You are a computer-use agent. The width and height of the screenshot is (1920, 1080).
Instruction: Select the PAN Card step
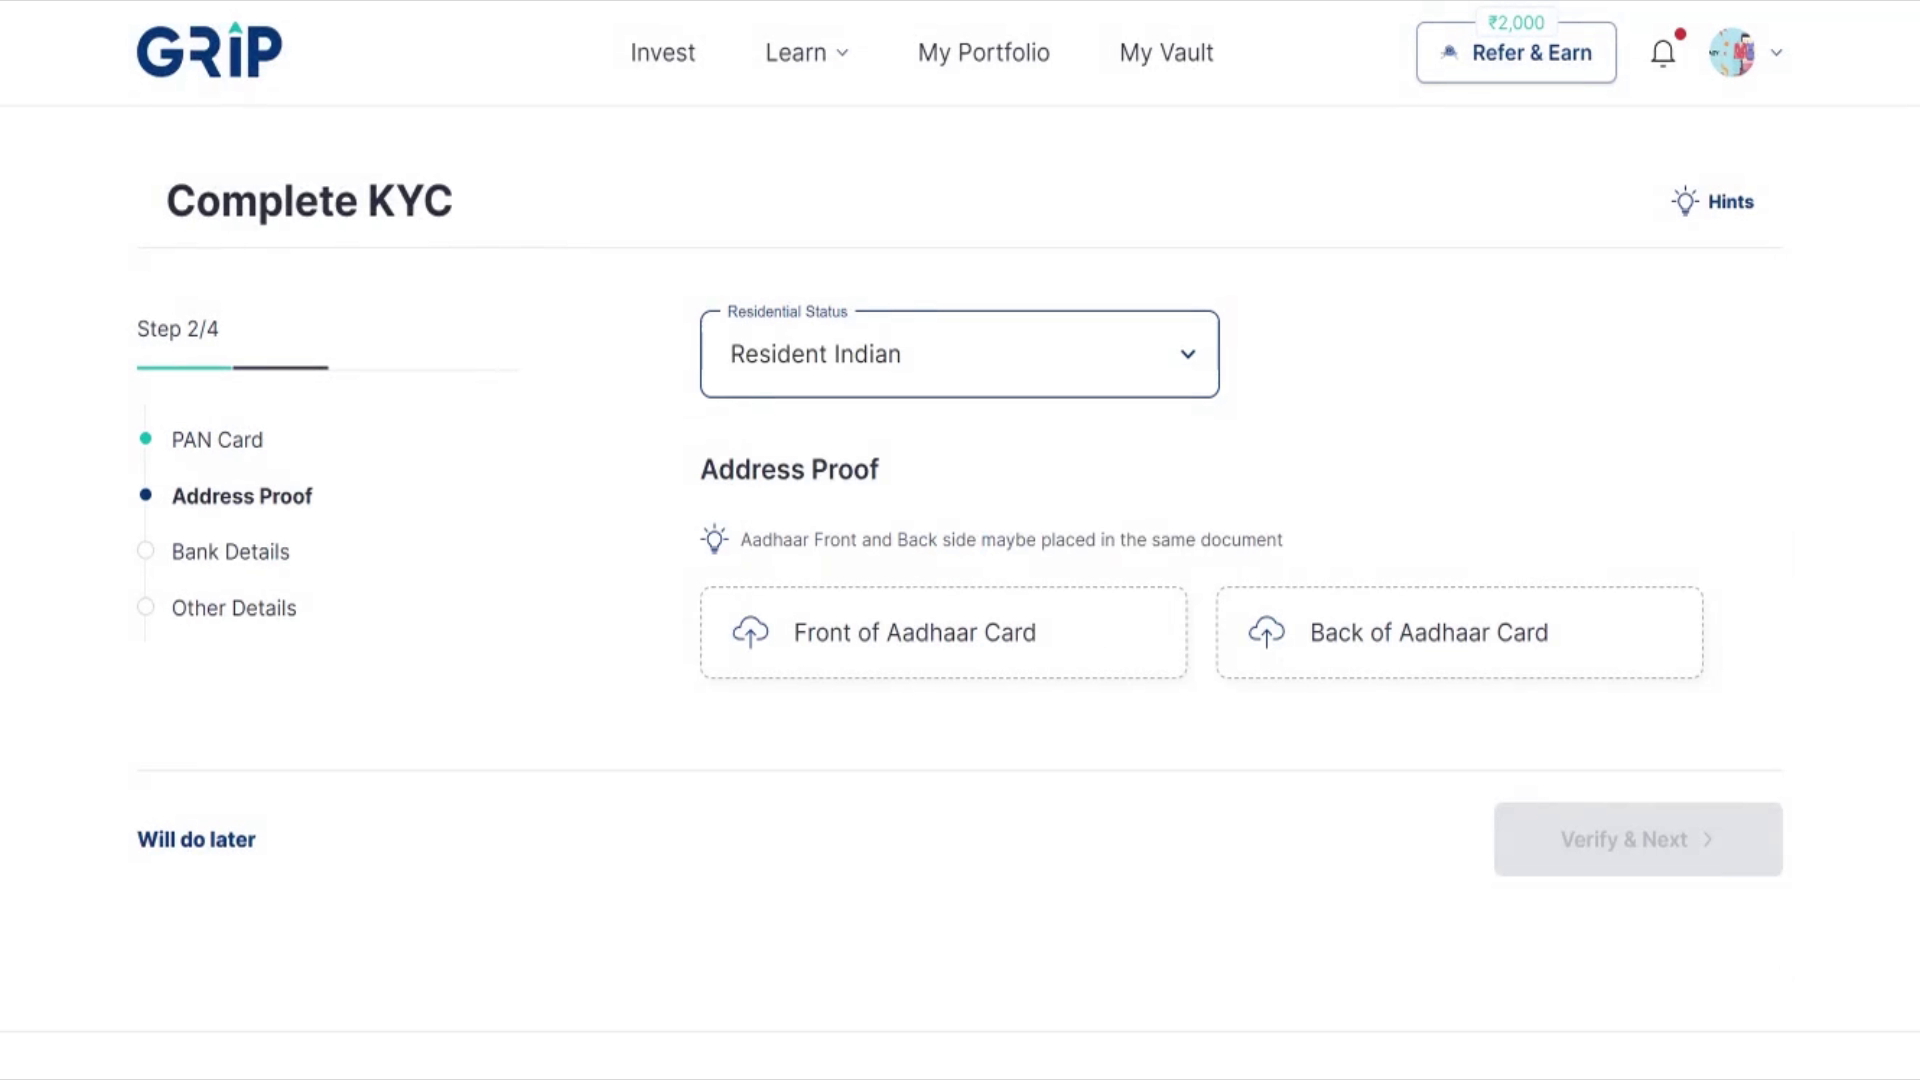[217, 440]
